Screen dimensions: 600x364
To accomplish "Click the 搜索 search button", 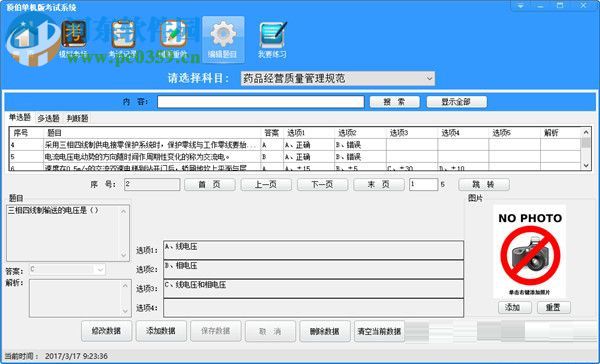I will coord(395,102).
